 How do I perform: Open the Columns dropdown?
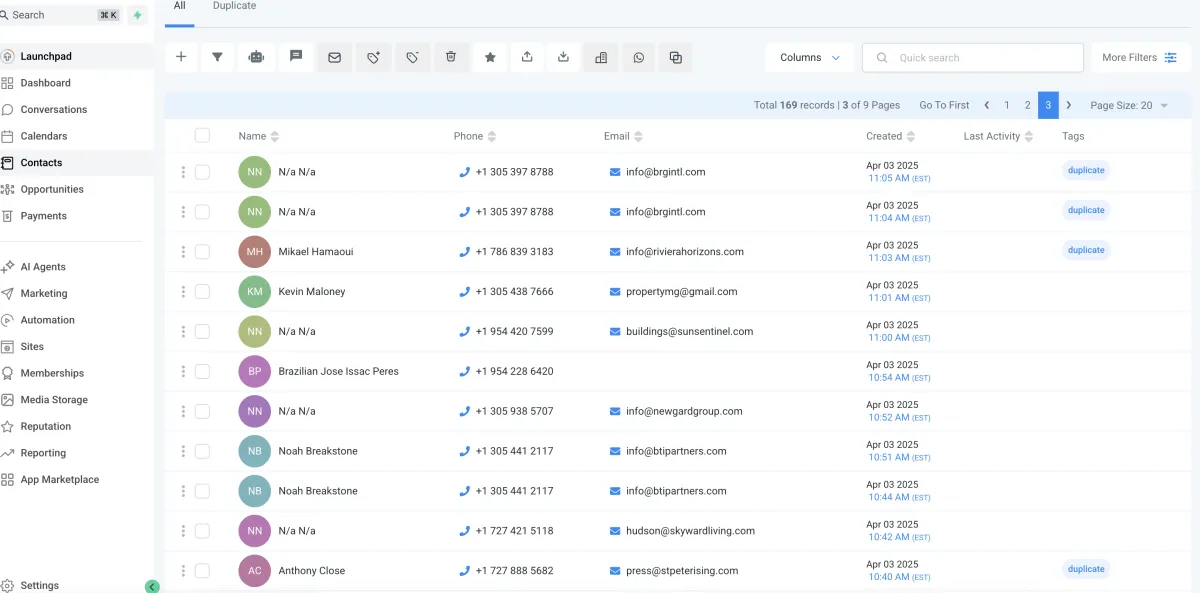(x=810, y=57)
